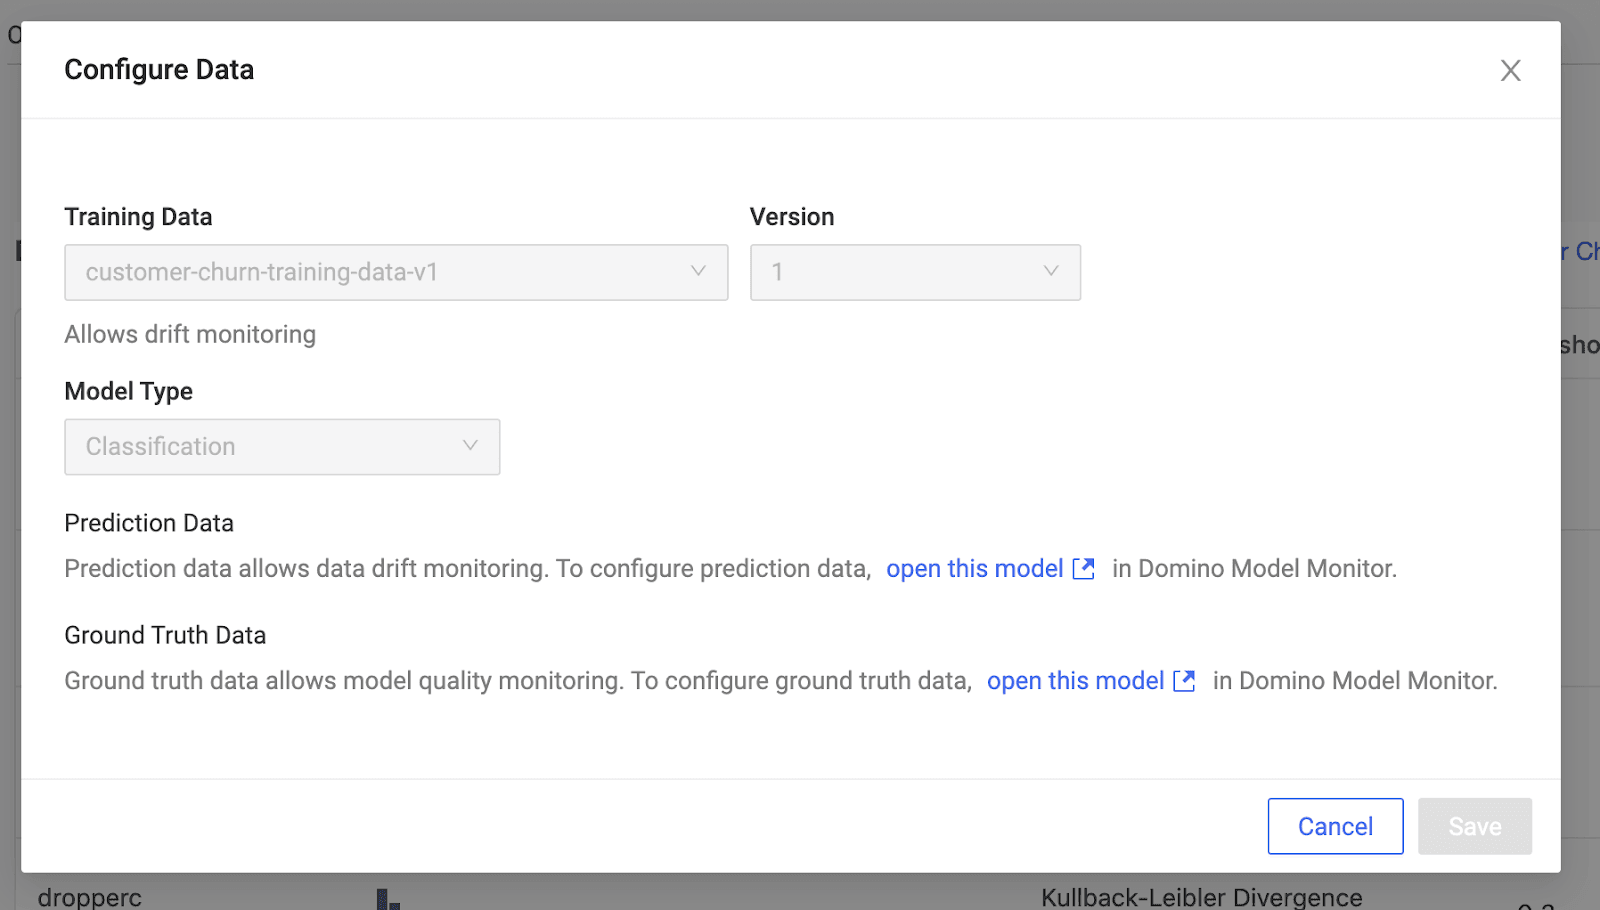Close the Configure Data dialog
Viewport: 1600px width, 910px height.
click(1510, 70)
